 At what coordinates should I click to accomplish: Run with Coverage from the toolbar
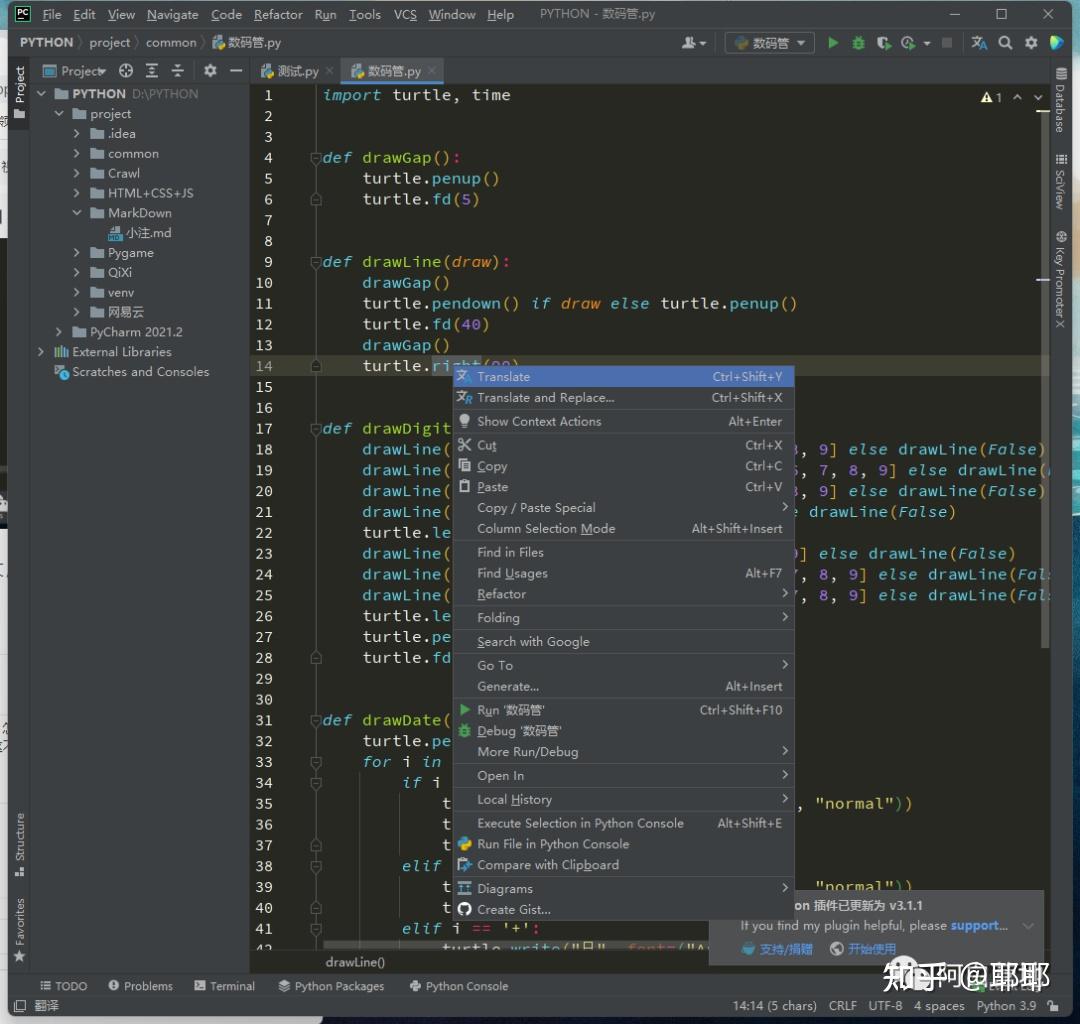(x=883, y=43)
